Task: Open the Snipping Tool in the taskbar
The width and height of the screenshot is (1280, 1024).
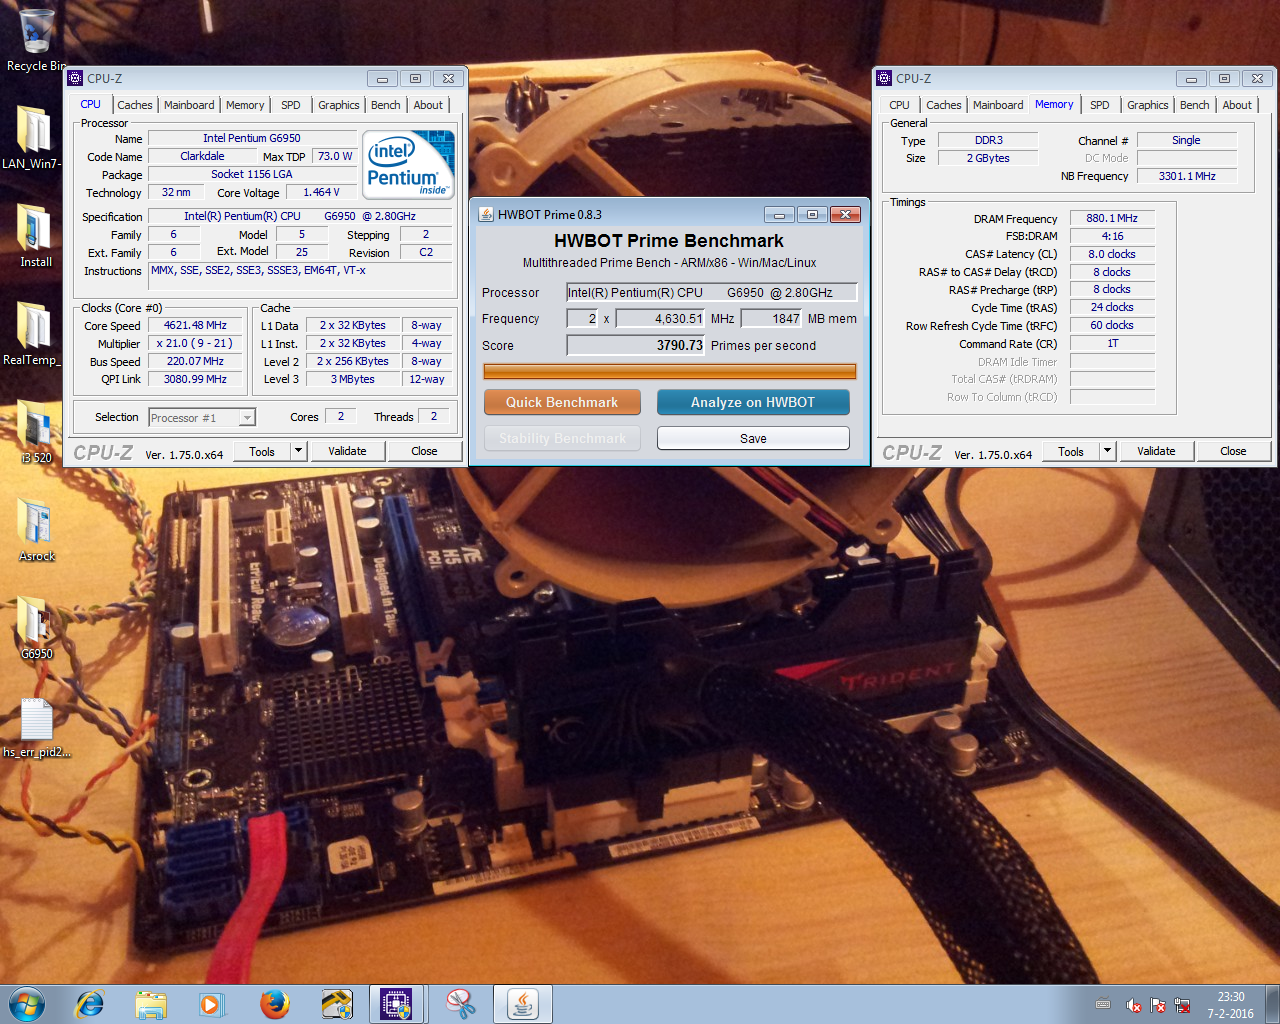Action: point(460,1004)
